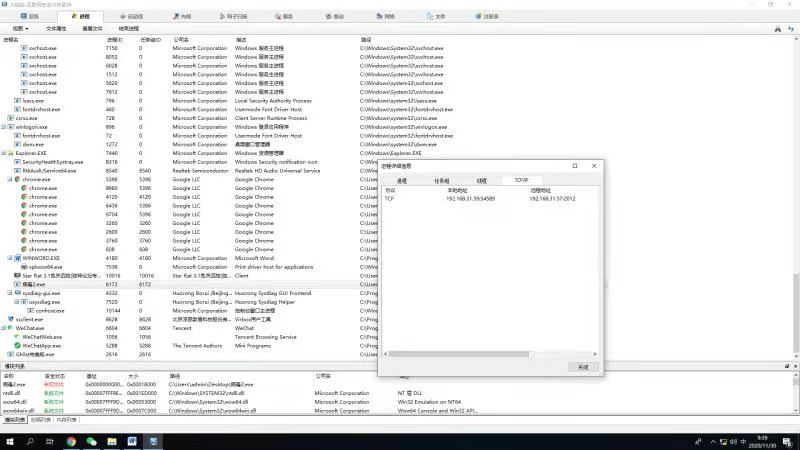This screenshot has height=450, width=800.
Task: Sort the process list by 公司名 column
Action: [181, 39]
